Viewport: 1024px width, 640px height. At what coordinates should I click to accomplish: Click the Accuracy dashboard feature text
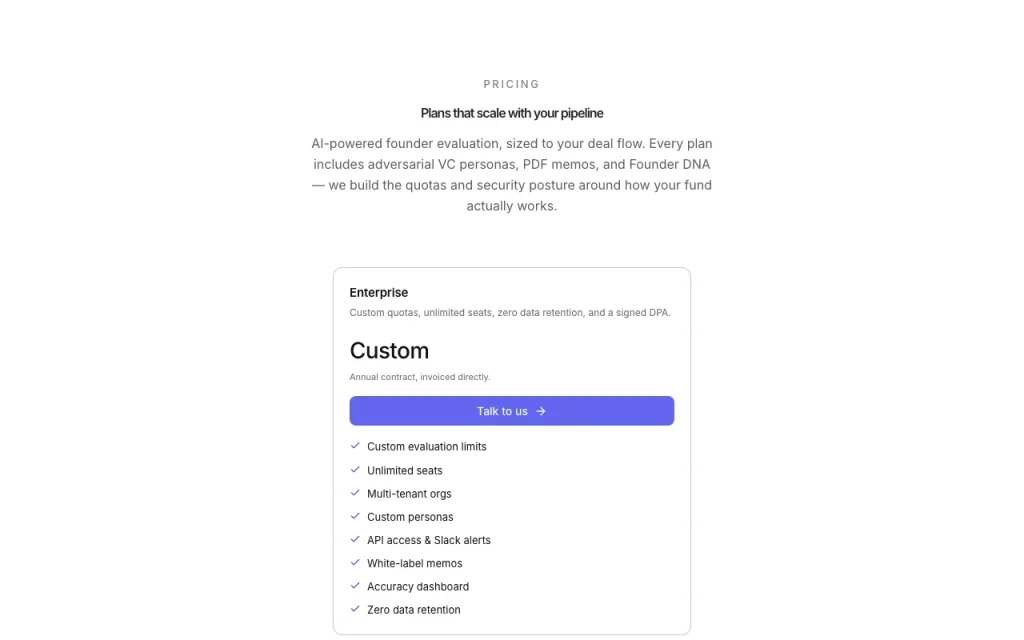pyautogui.click(x=418, y=586)
